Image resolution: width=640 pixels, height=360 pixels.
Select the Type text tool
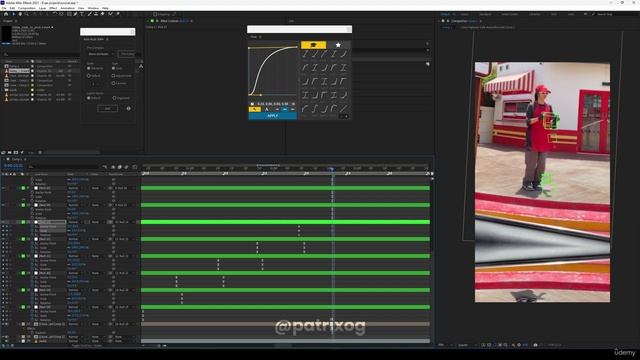[82, 14]
